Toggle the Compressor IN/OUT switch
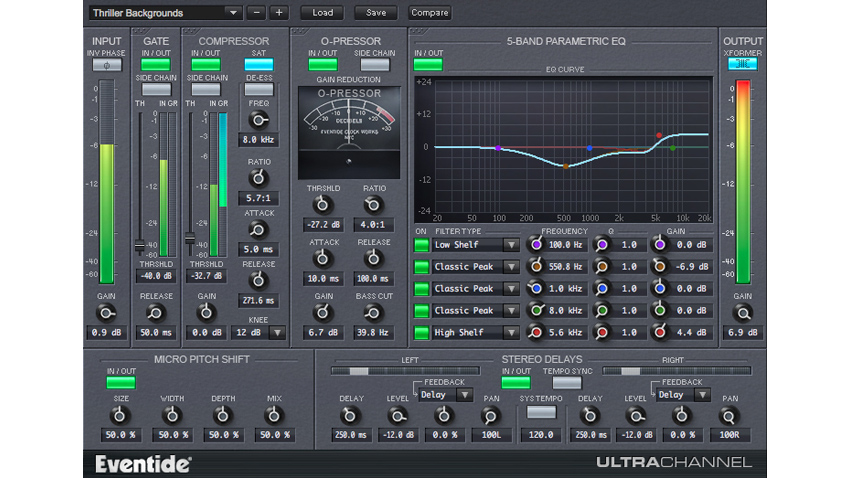The width and height of the screenshot is (850, 478). pyautogui.click(x=205, y=64)
